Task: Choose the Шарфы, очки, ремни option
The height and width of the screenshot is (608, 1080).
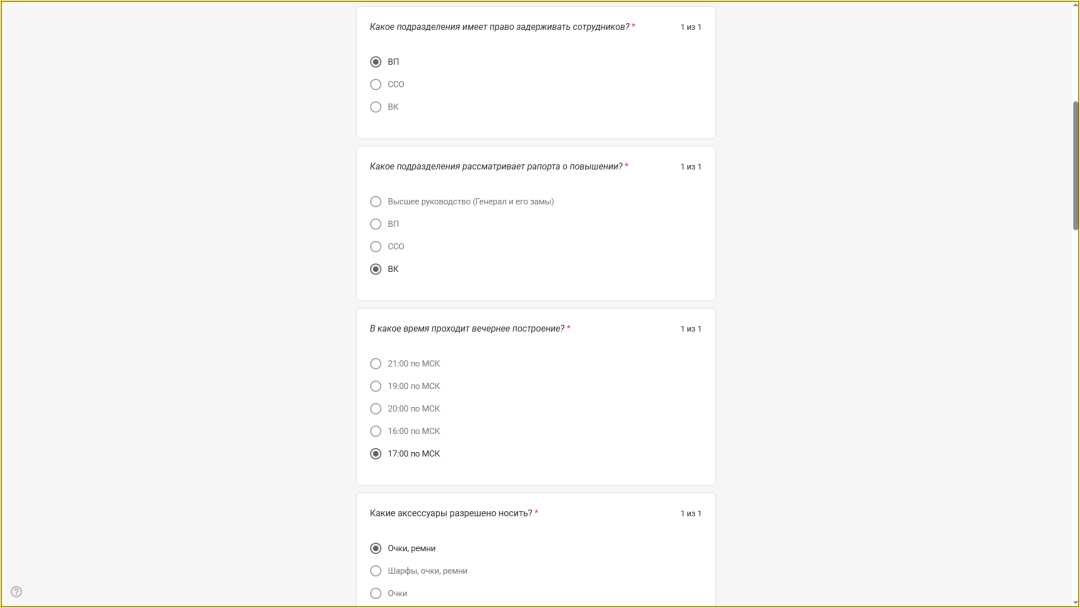Action: [x=376, y=571]
